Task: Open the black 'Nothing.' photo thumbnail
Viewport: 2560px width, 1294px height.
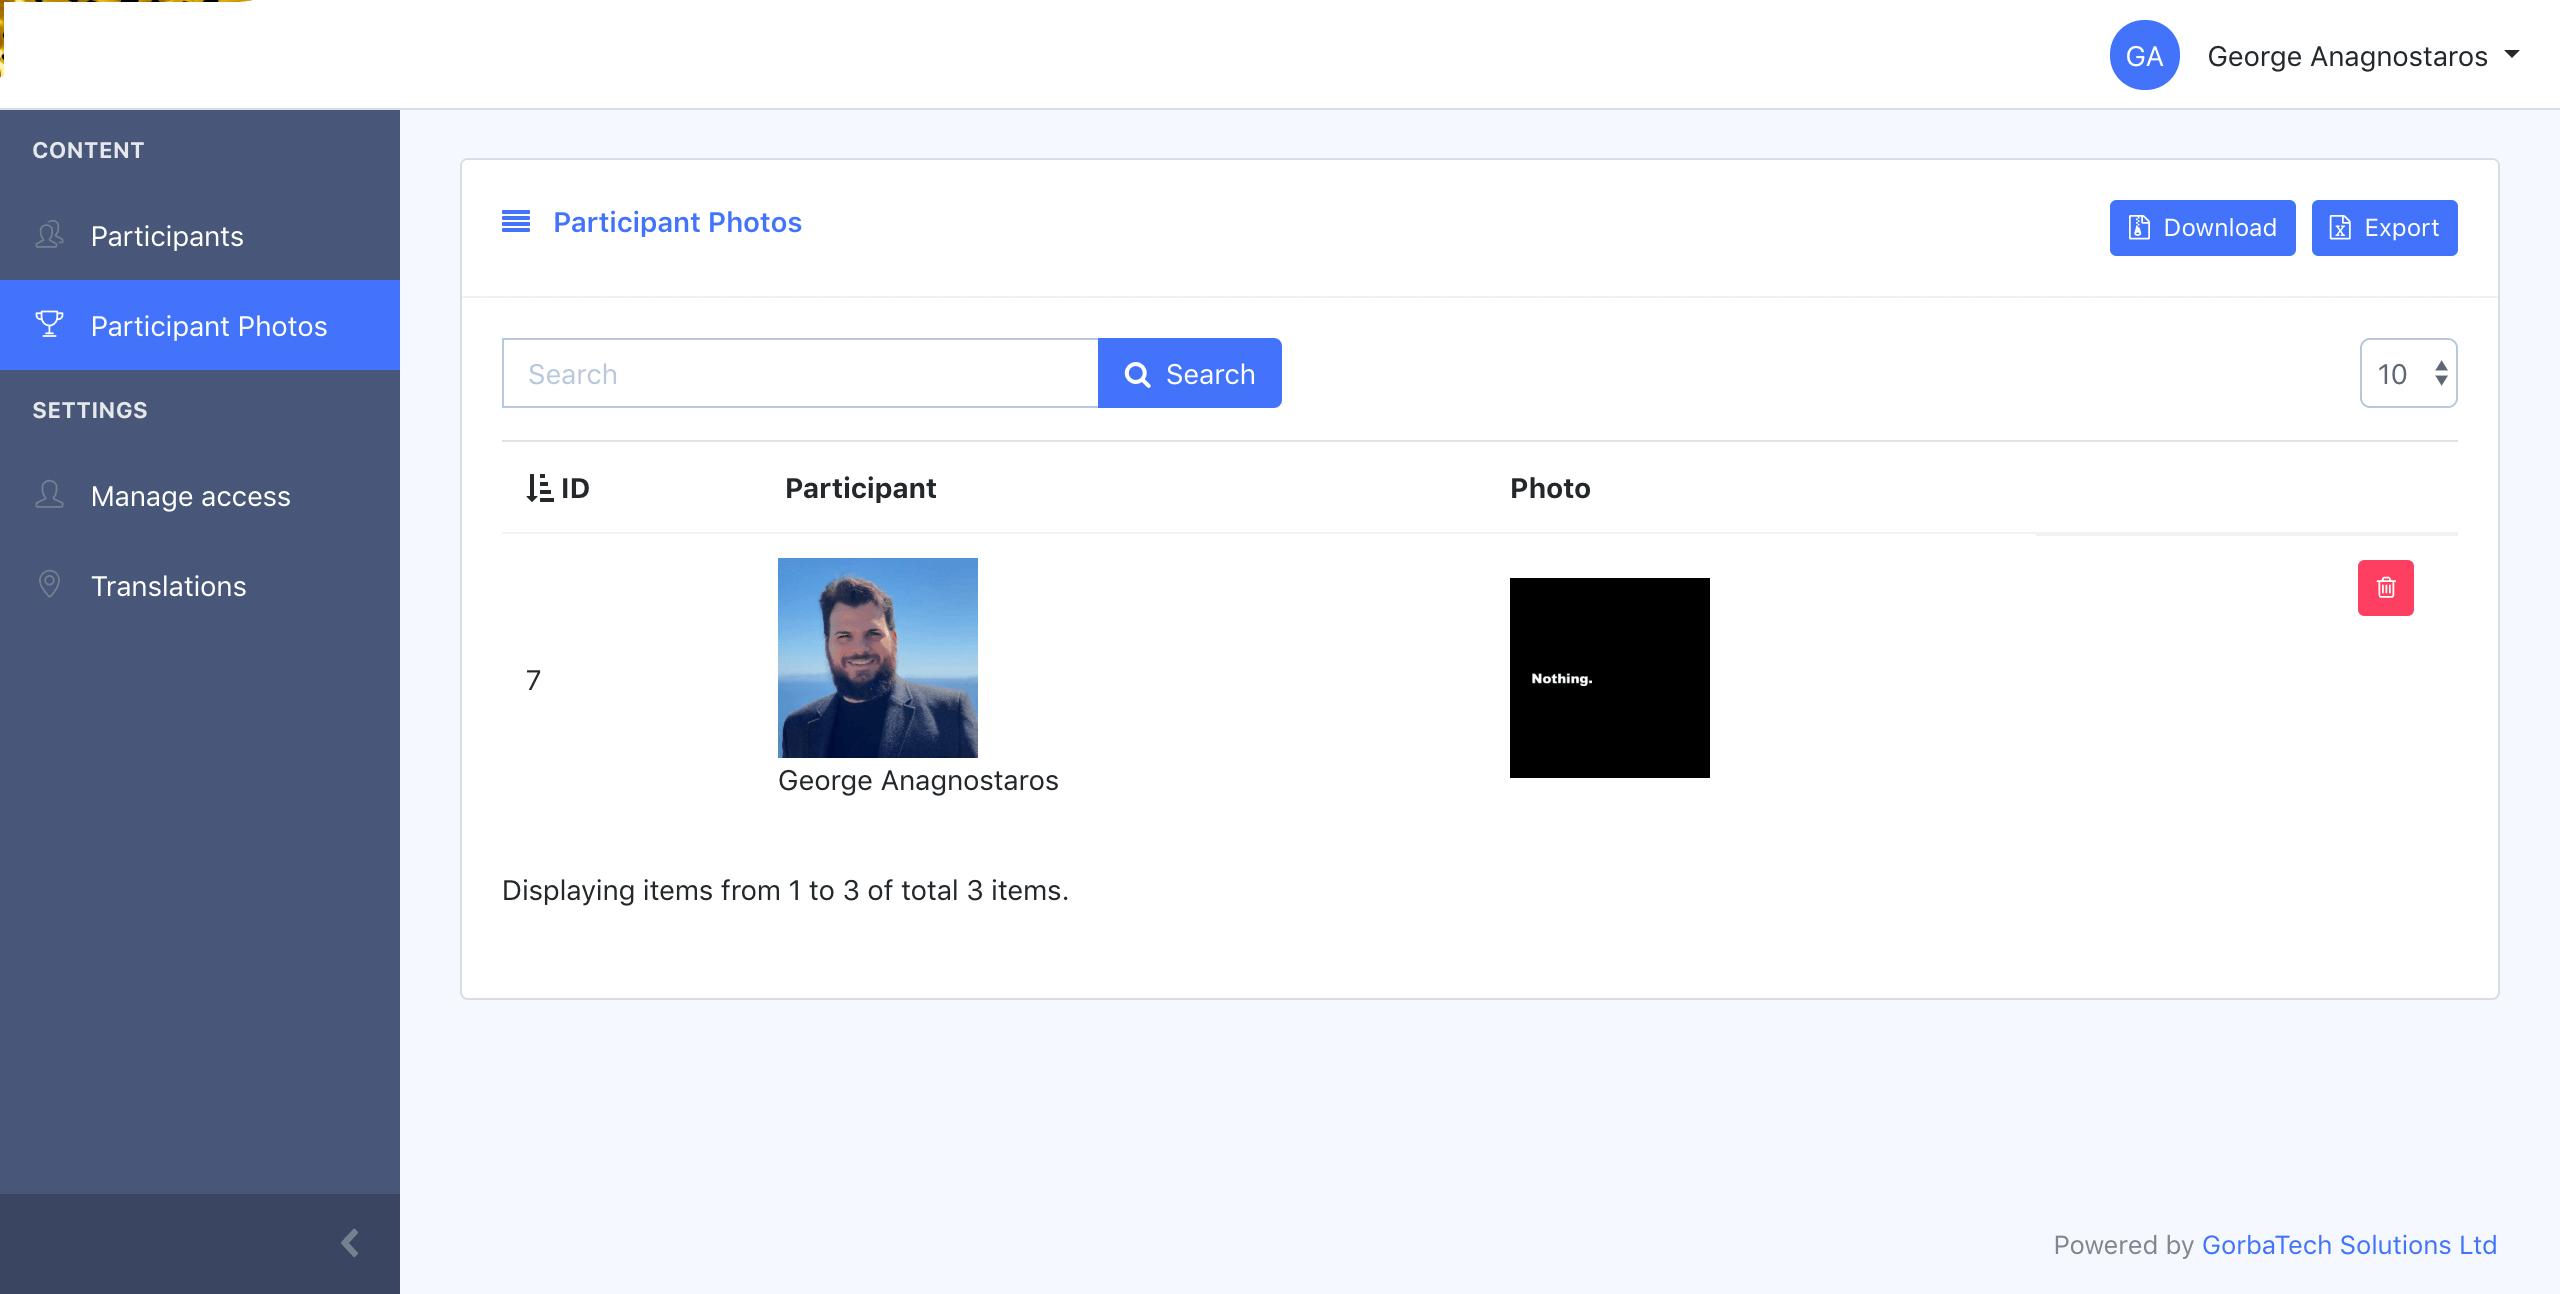Action: point(1609,678)
